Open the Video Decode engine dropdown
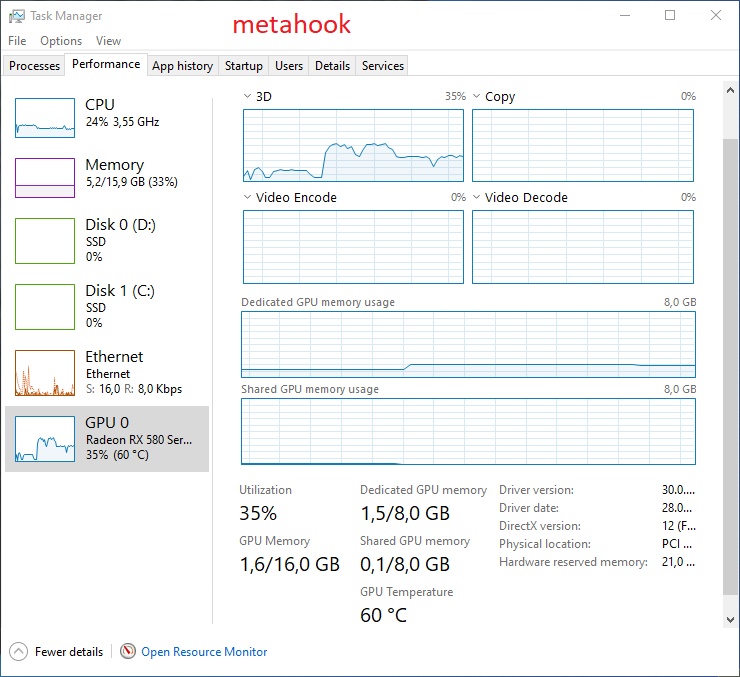This screenshot has height=677, width=740. 477,197
